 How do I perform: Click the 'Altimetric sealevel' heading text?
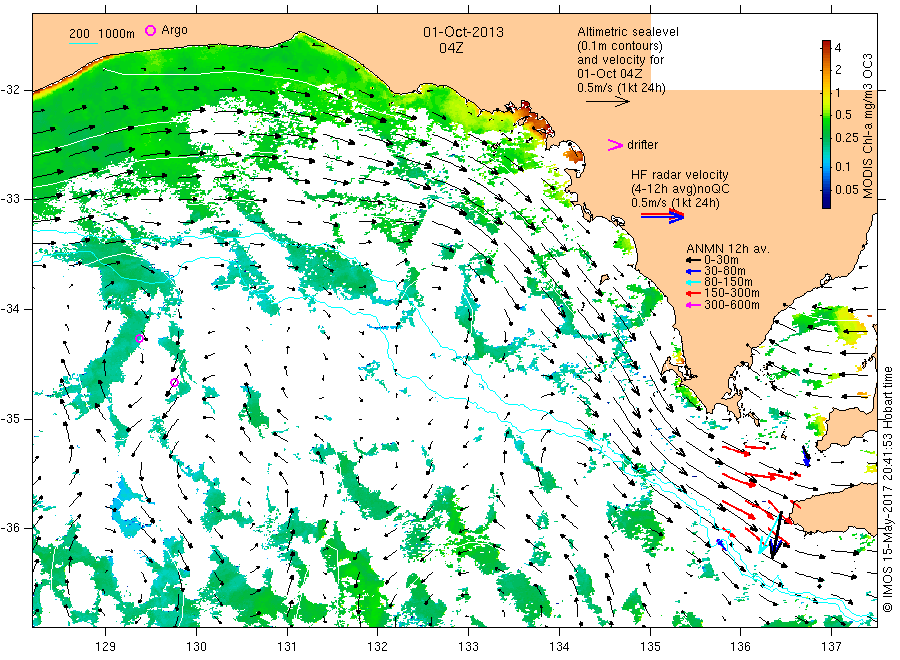[x=628, y=32]
